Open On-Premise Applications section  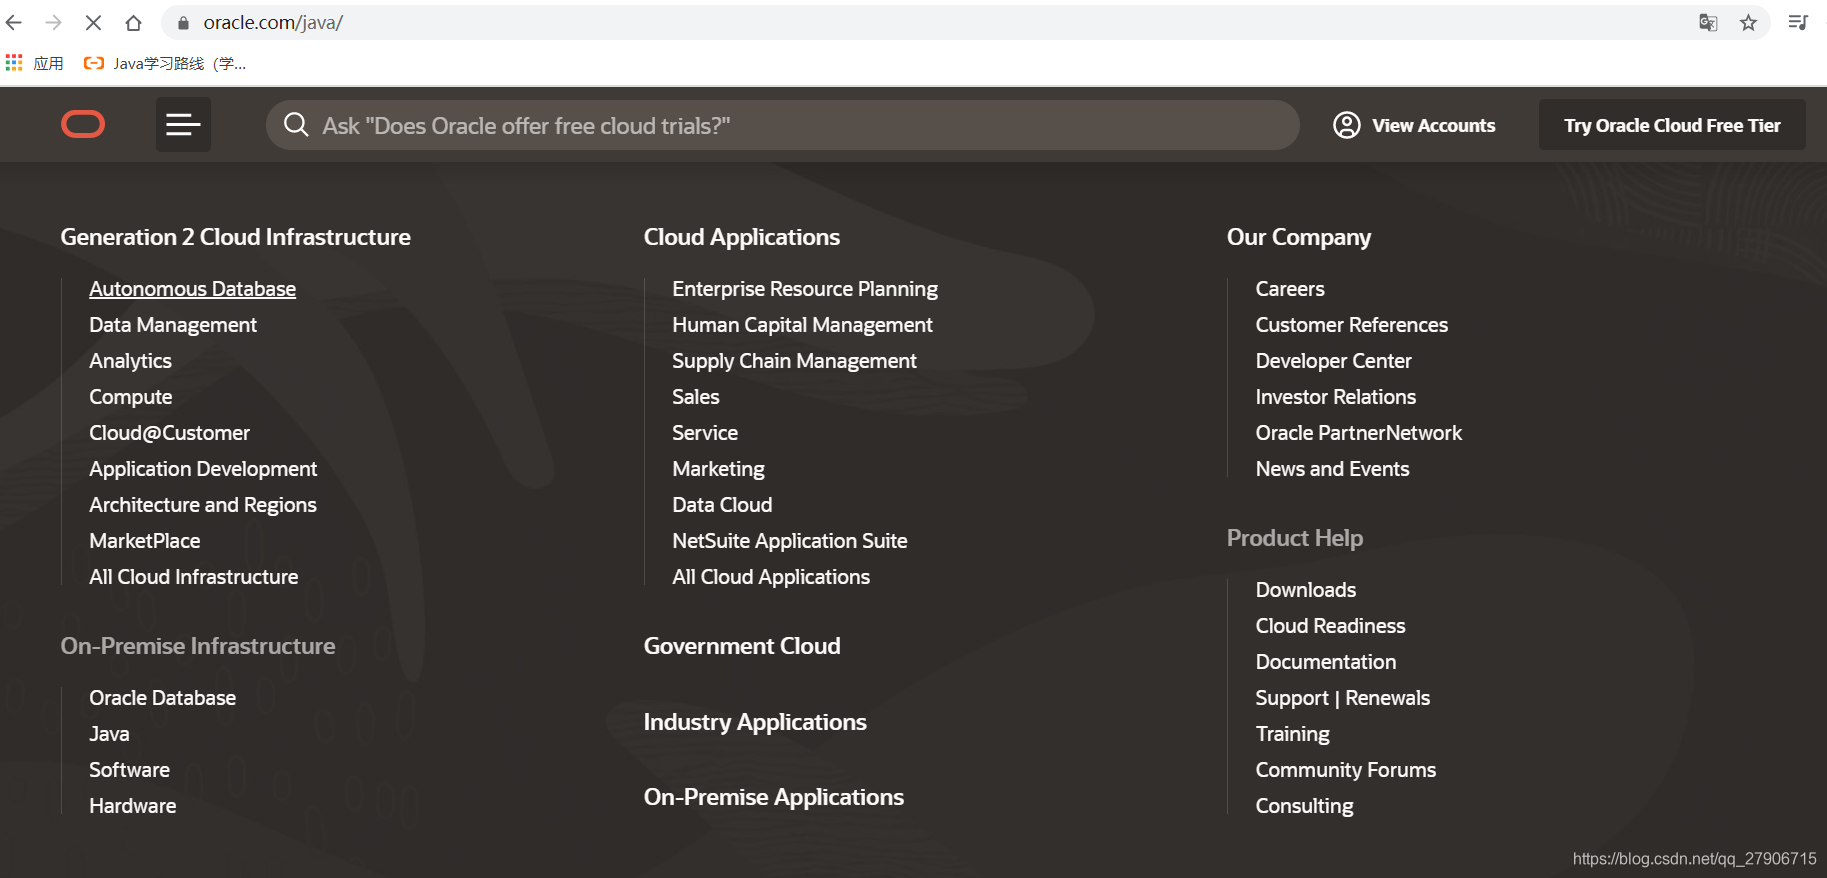[774, 797]
